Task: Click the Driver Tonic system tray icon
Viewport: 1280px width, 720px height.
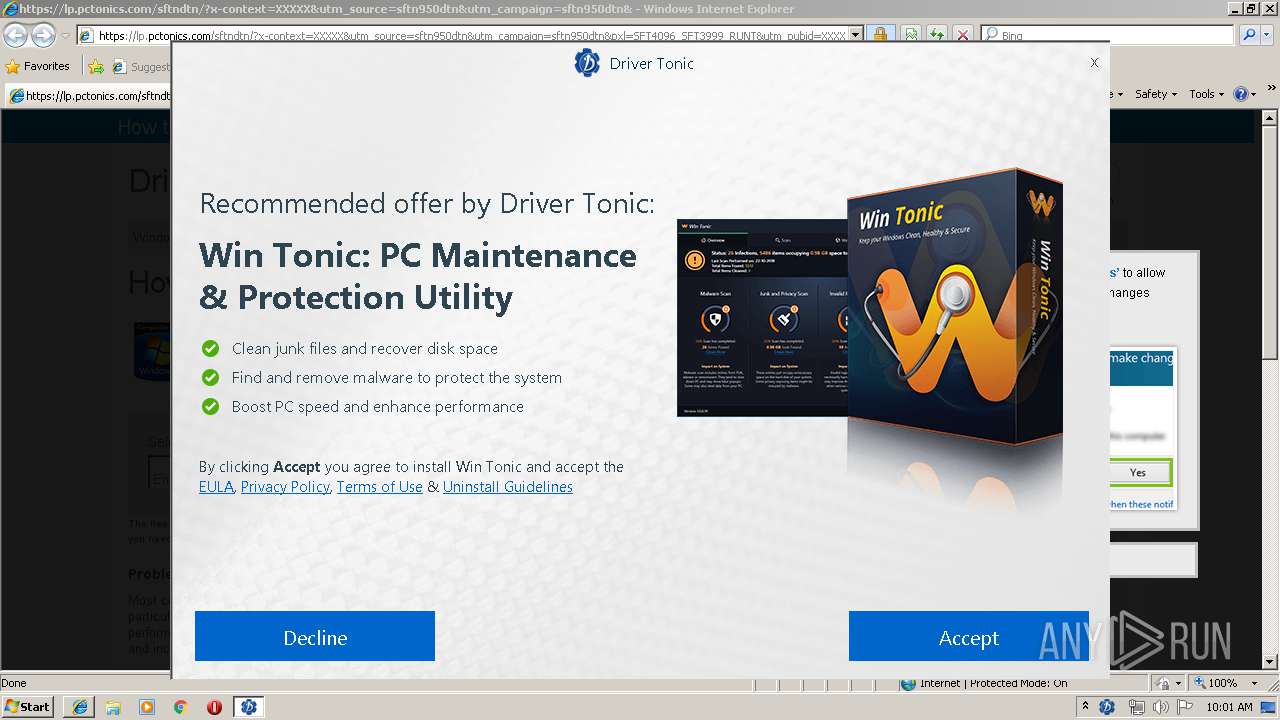Action: click(x=1107, y=707)
